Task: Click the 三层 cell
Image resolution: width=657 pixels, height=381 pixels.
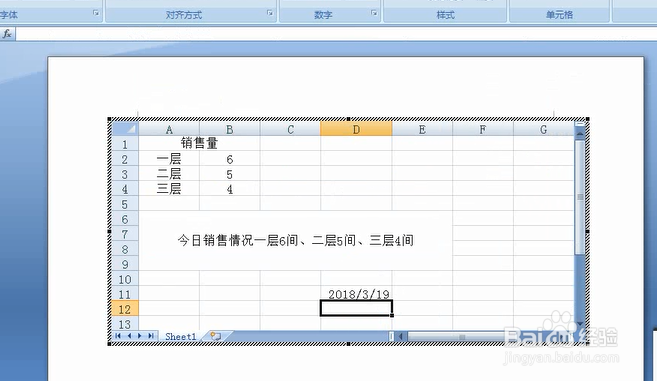Action: tap(169, 189)
